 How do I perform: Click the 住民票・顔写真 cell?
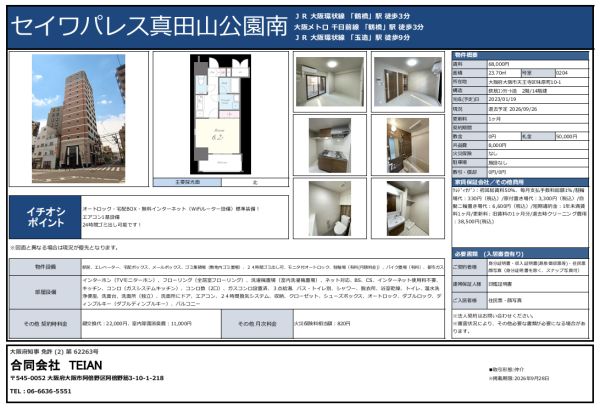538,300
